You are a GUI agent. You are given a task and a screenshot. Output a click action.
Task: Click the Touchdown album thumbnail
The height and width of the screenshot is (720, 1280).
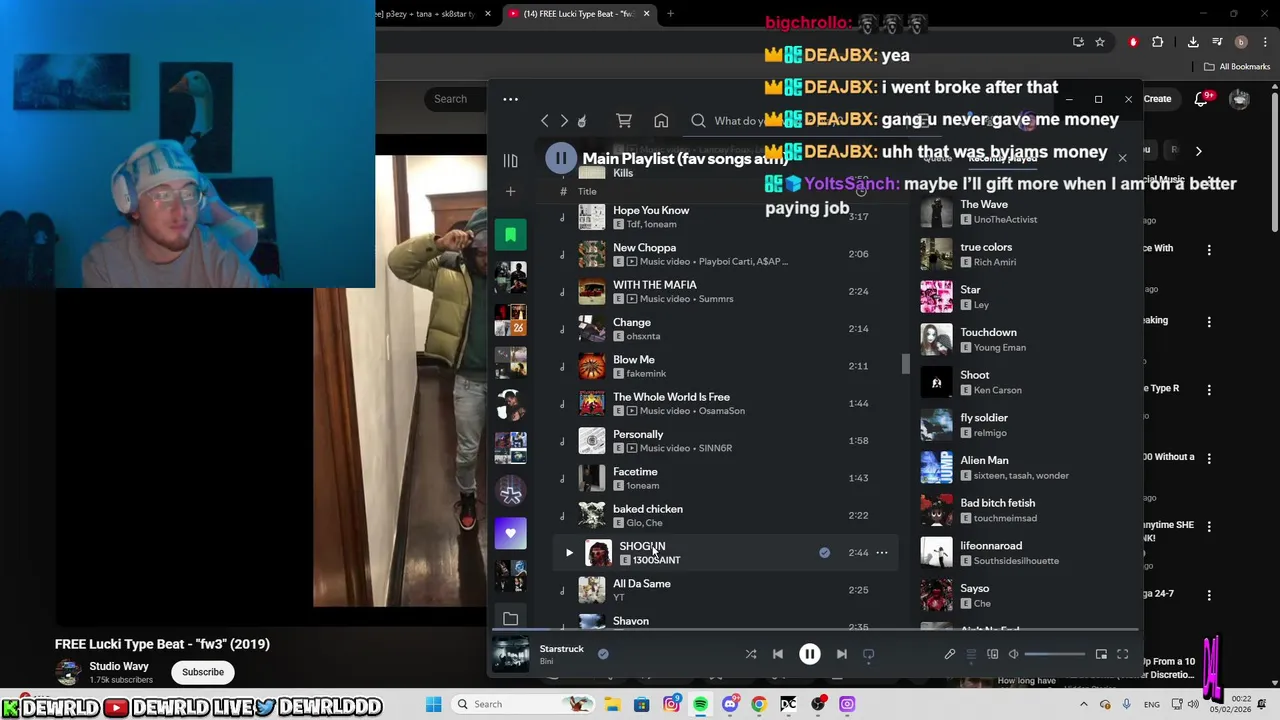pos(937,340)
